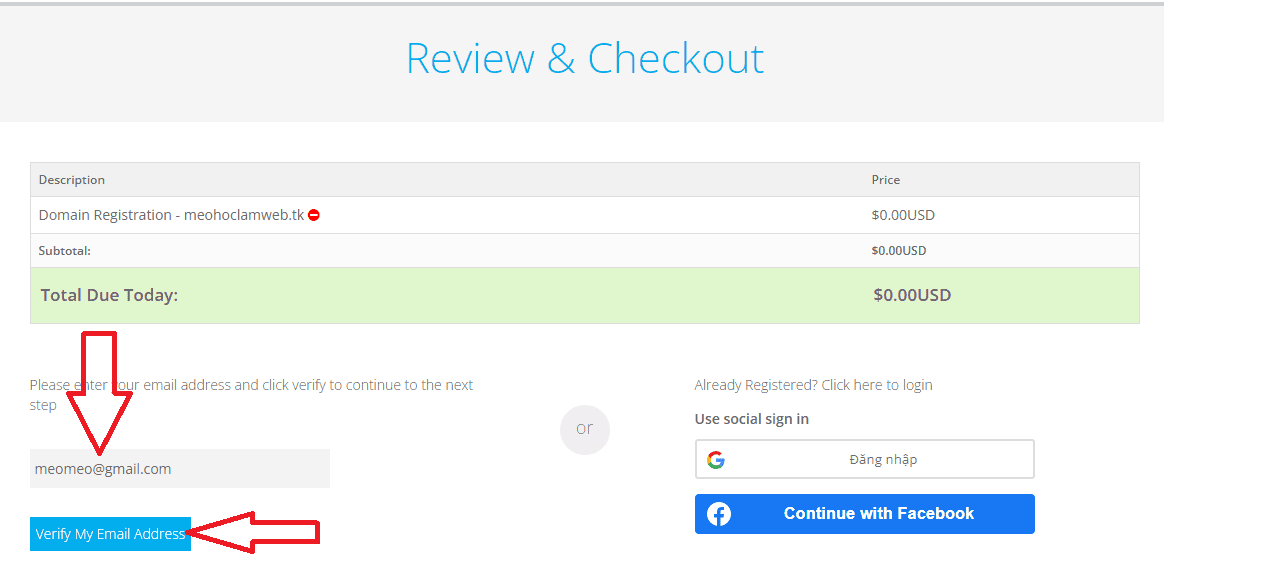The image size is (1275, 575).
Task: Focus the email address input field
Action: (x=180, y=469)
